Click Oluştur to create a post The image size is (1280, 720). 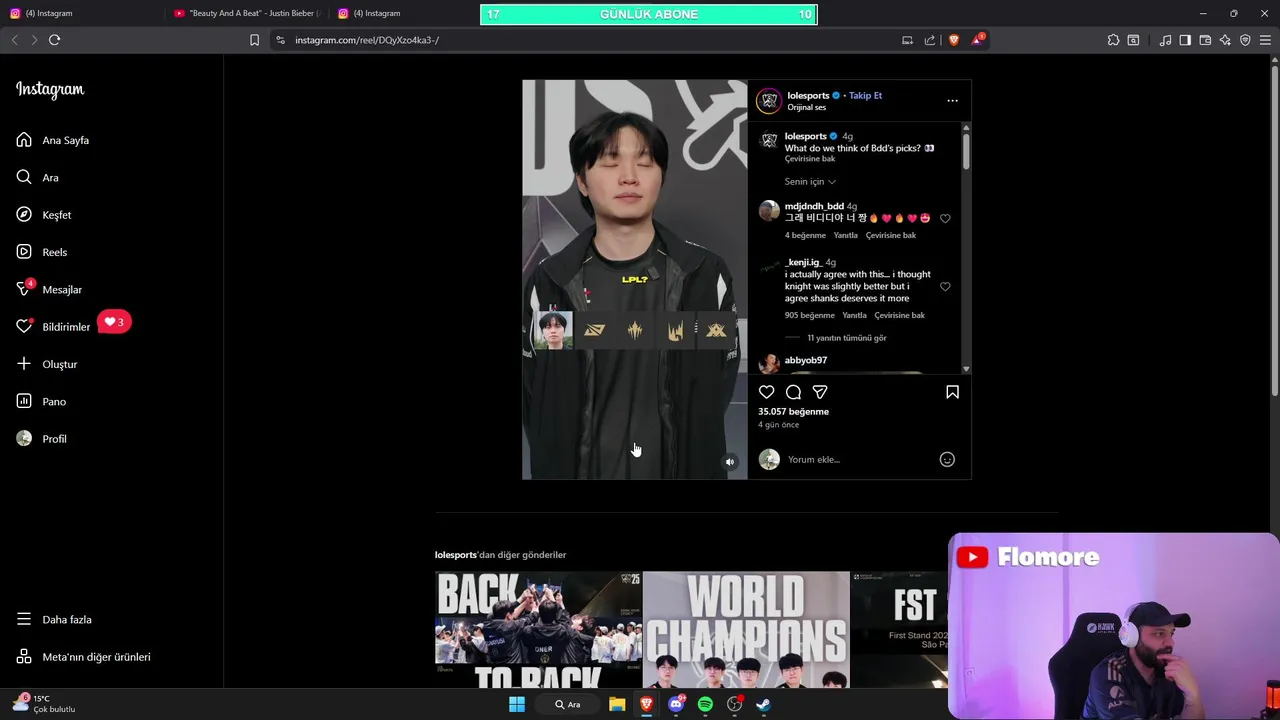click(x=47, y=364)
